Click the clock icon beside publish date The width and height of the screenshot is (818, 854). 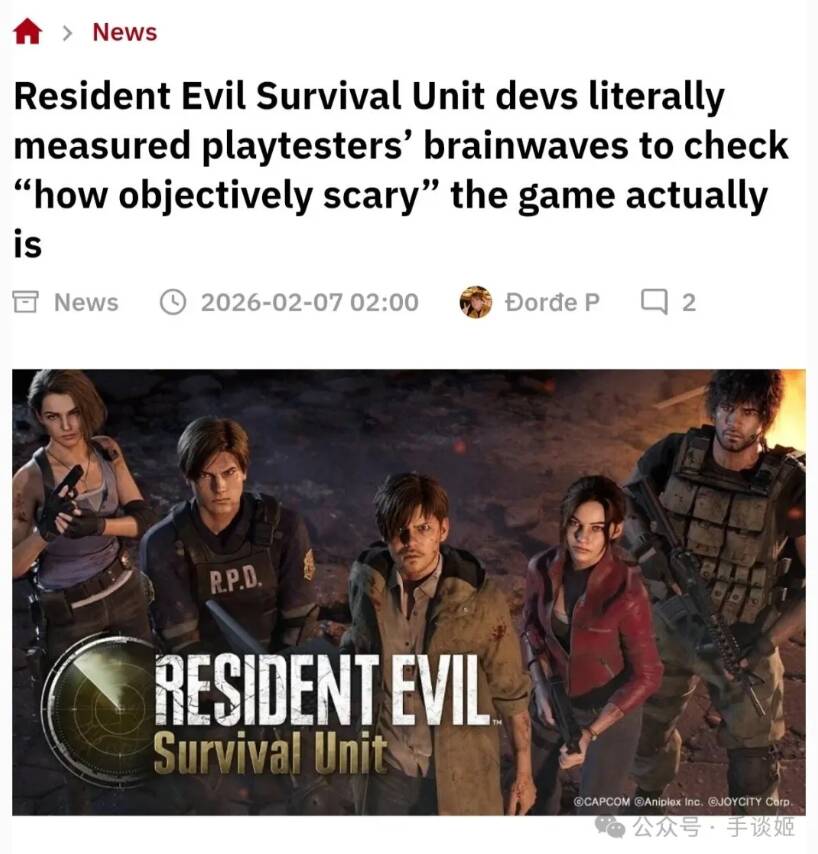point(173,302)
